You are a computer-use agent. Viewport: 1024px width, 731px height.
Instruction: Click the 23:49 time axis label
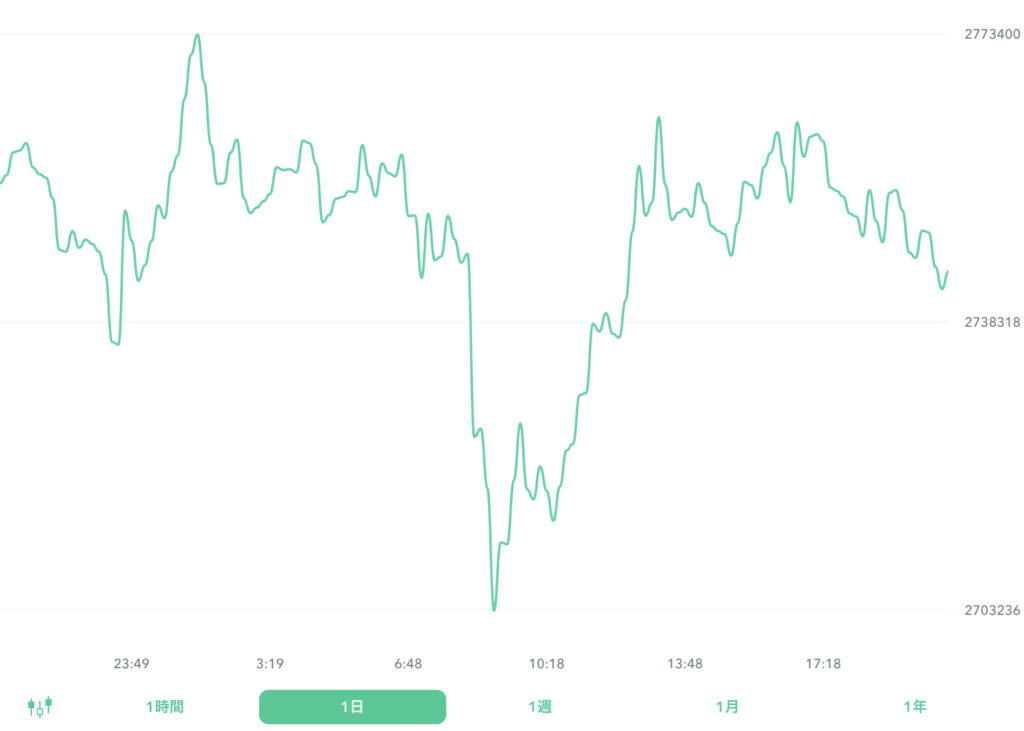coord(133,663)
